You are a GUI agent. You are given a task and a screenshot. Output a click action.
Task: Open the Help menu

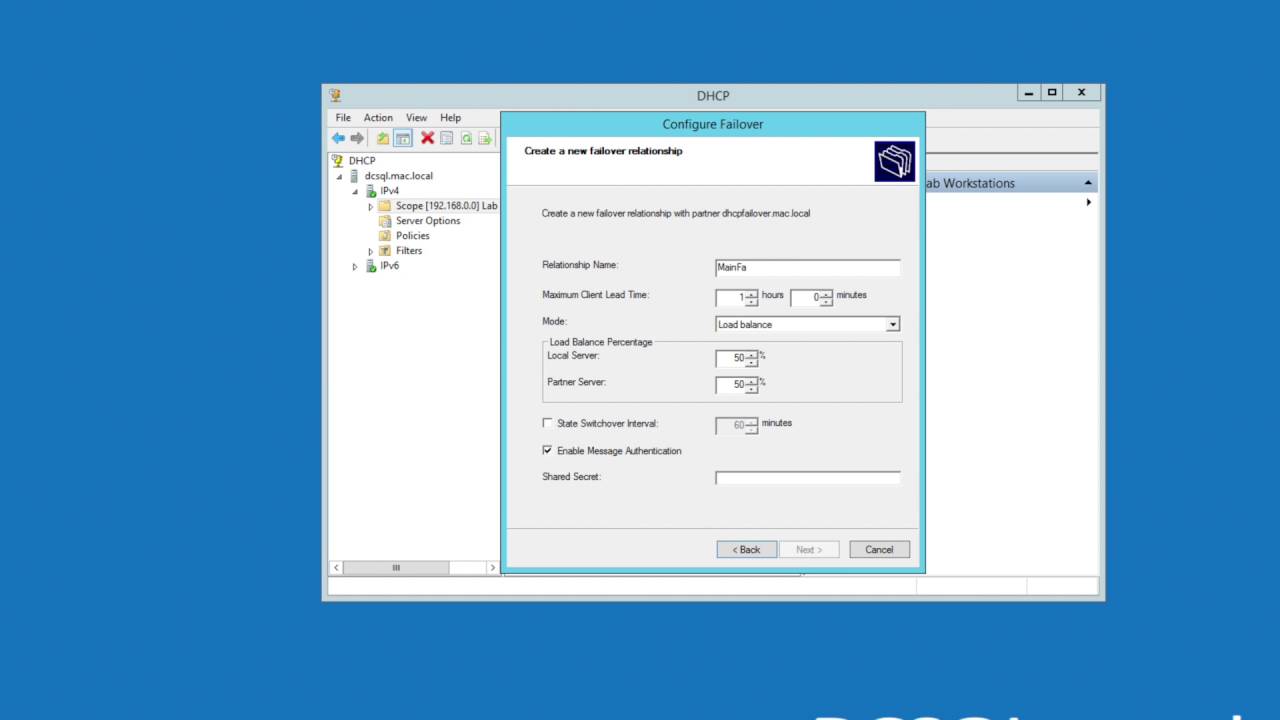pos(450,118)
